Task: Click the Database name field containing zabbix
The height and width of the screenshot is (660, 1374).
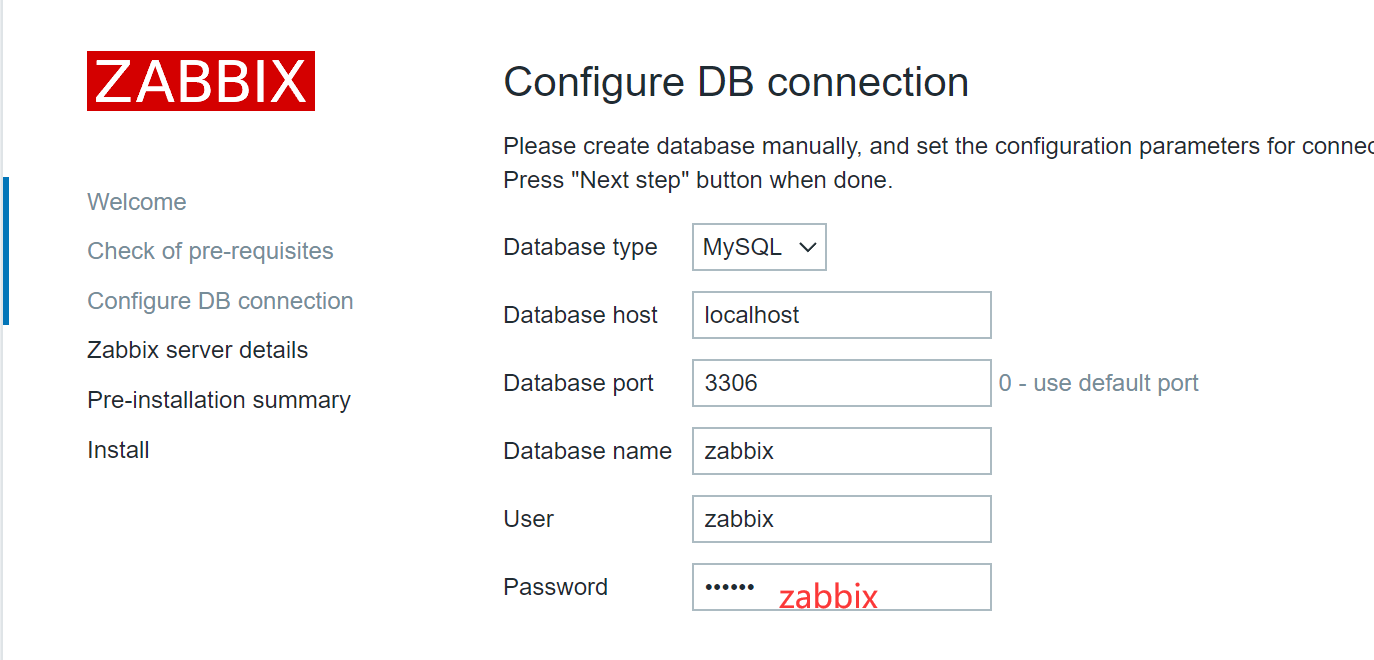Action: (x=841, y=450)
